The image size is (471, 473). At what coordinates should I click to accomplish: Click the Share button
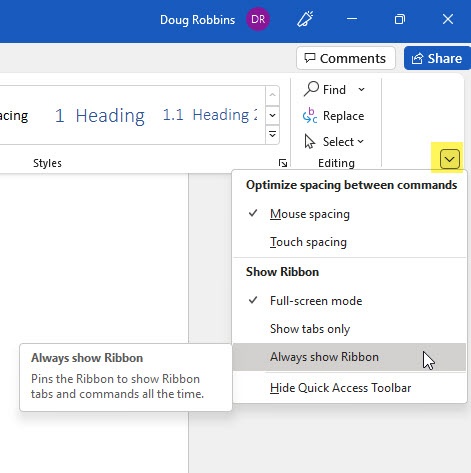(437, 58)
